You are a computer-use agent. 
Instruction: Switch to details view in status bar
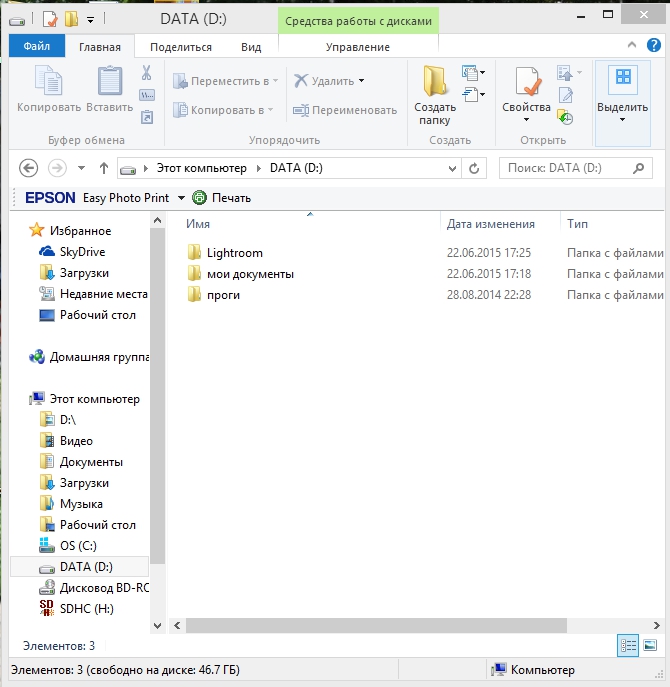pyautogui.click(x=628, y=646)
